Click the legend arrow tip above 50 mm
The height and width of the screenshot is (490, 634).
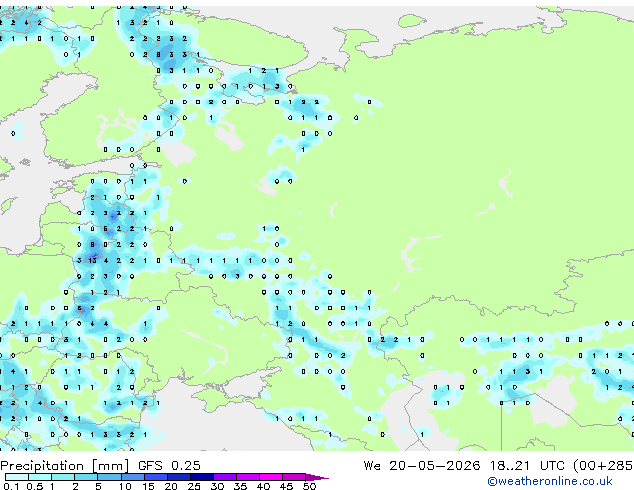317,477
